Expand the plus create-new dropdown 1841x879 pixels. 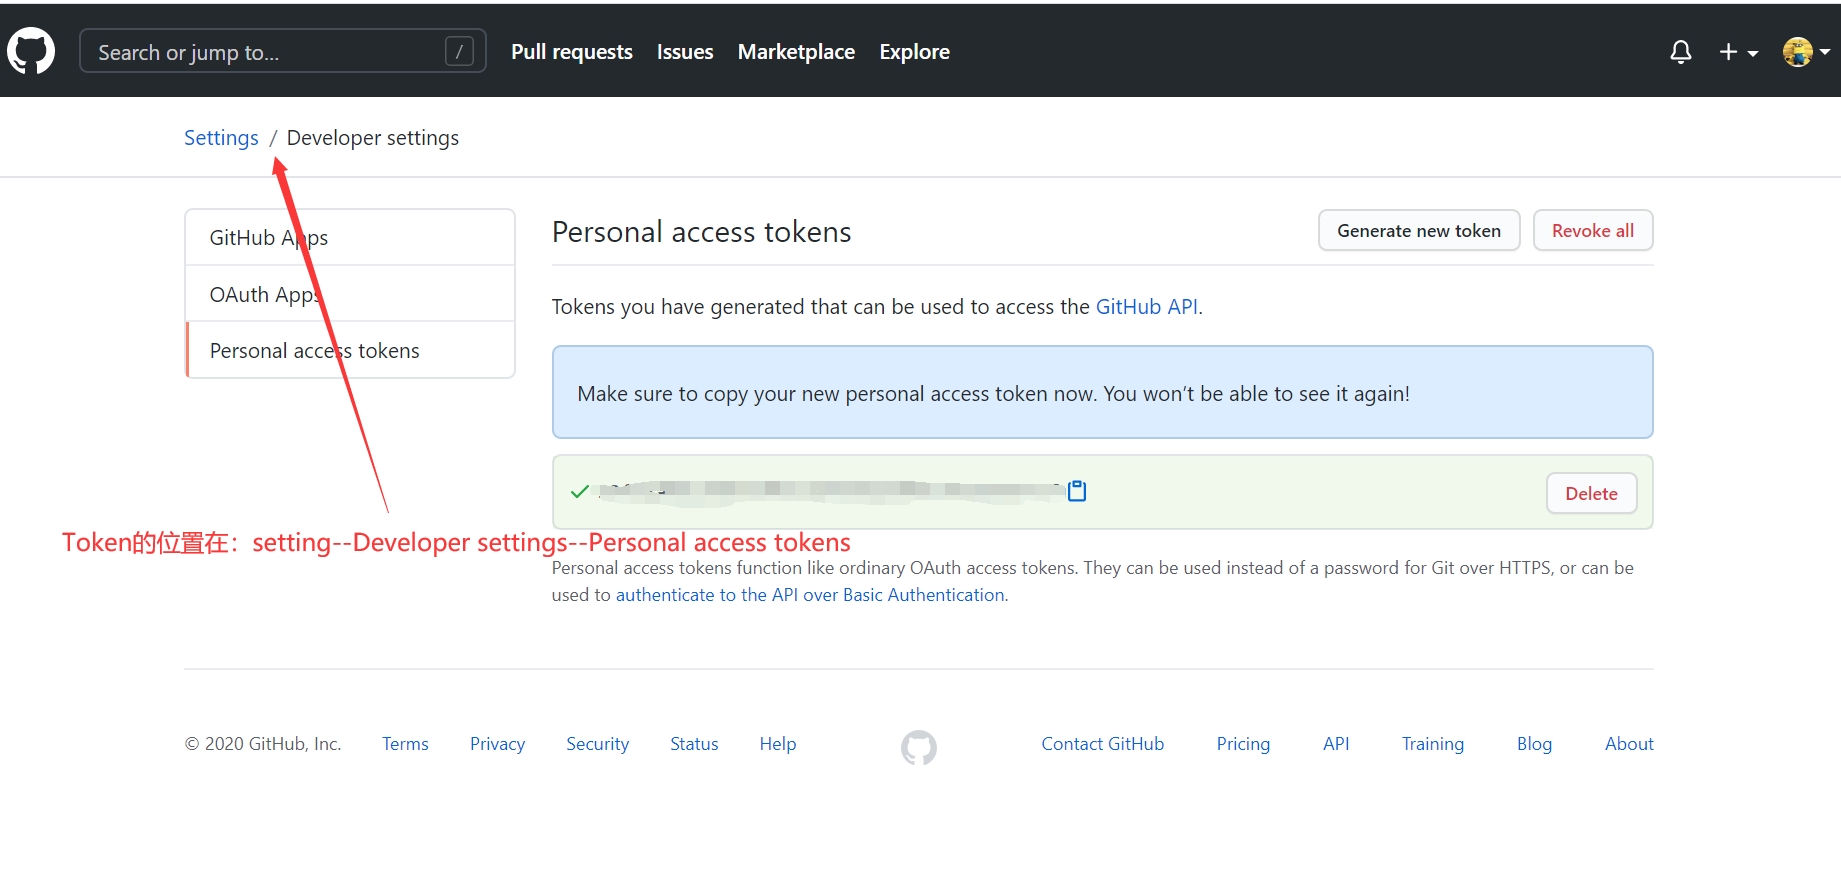click(1738, 52)
